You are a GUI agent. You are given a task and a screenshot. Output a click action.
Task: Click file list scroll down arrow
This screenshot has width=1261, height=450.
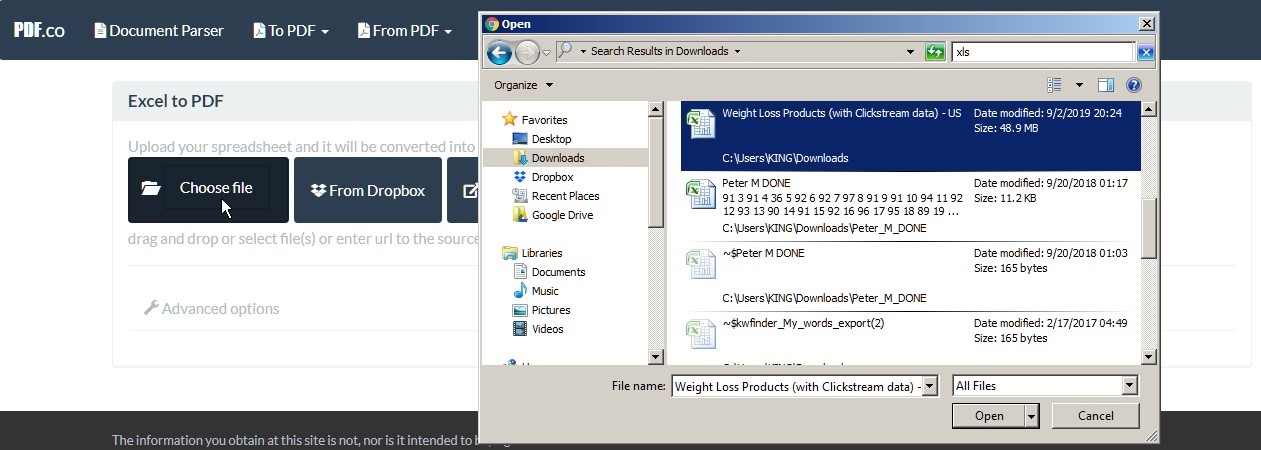(1149, 357)
